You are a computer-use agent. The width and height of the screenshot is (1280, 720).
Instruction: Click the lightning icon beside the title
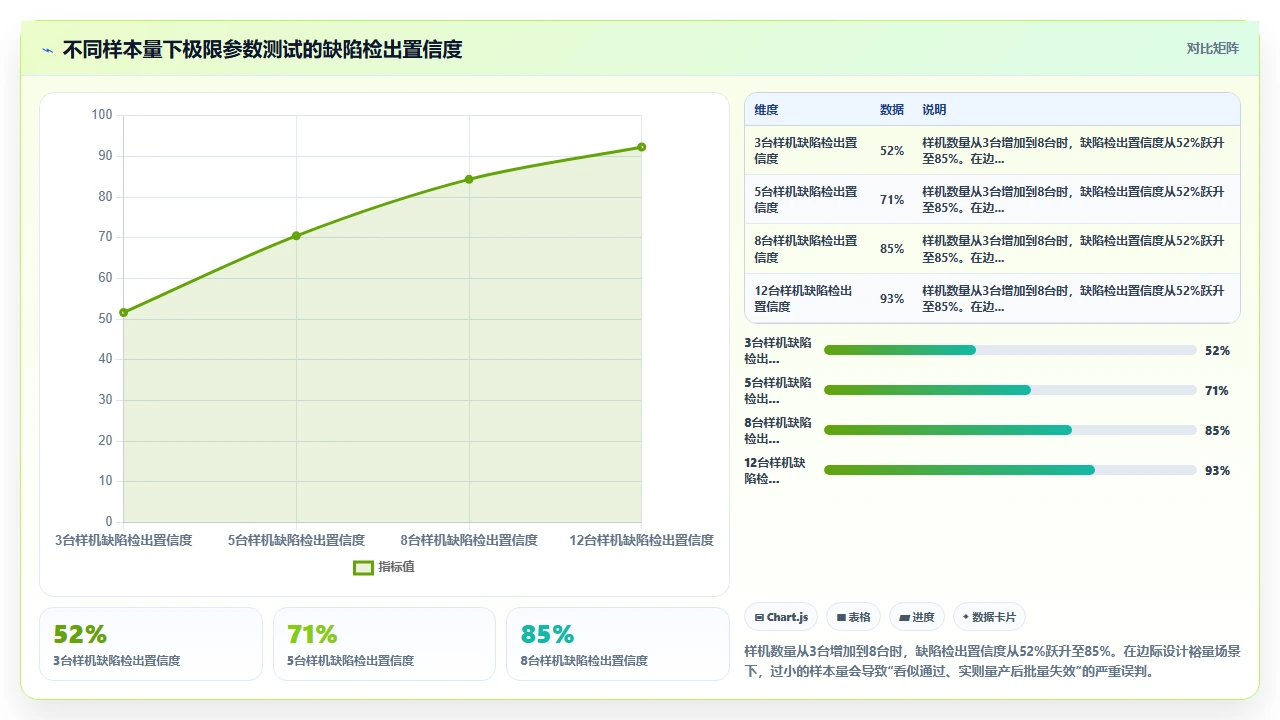[48, 50]
